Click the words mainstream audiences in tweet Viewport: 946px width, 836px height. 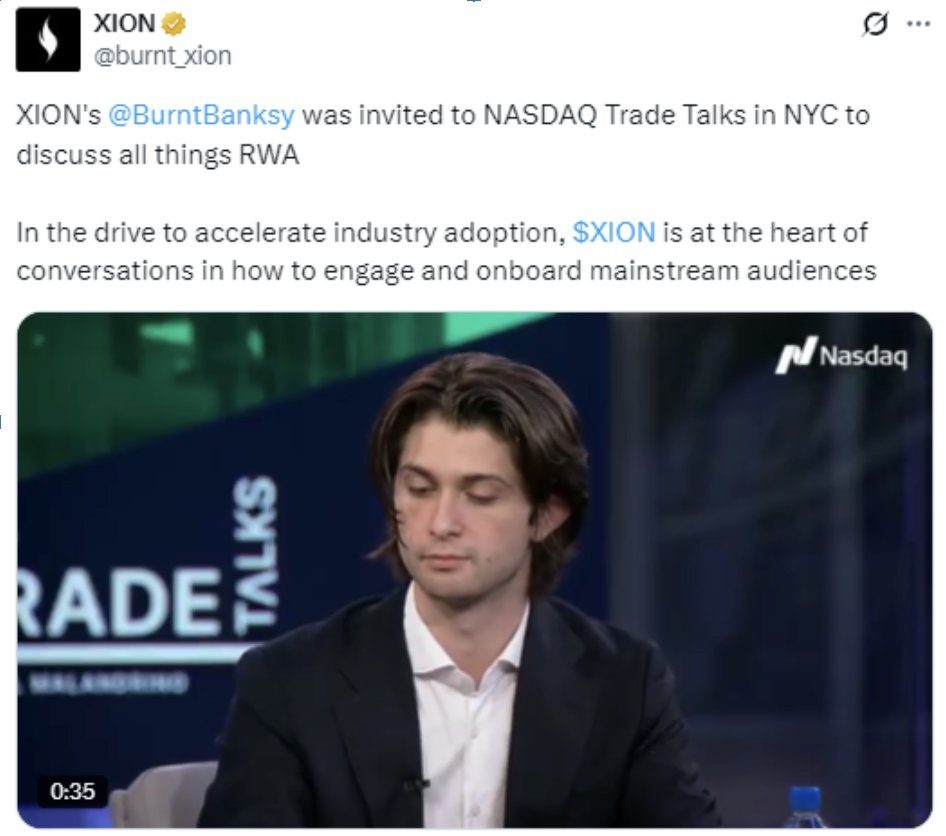point(733,271)
